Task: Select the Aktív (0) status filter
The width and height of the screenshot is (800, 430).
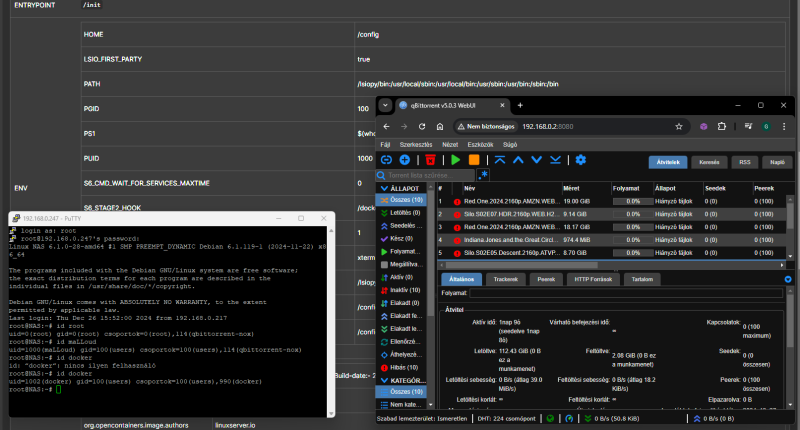Action: click(x=401, y=277)
